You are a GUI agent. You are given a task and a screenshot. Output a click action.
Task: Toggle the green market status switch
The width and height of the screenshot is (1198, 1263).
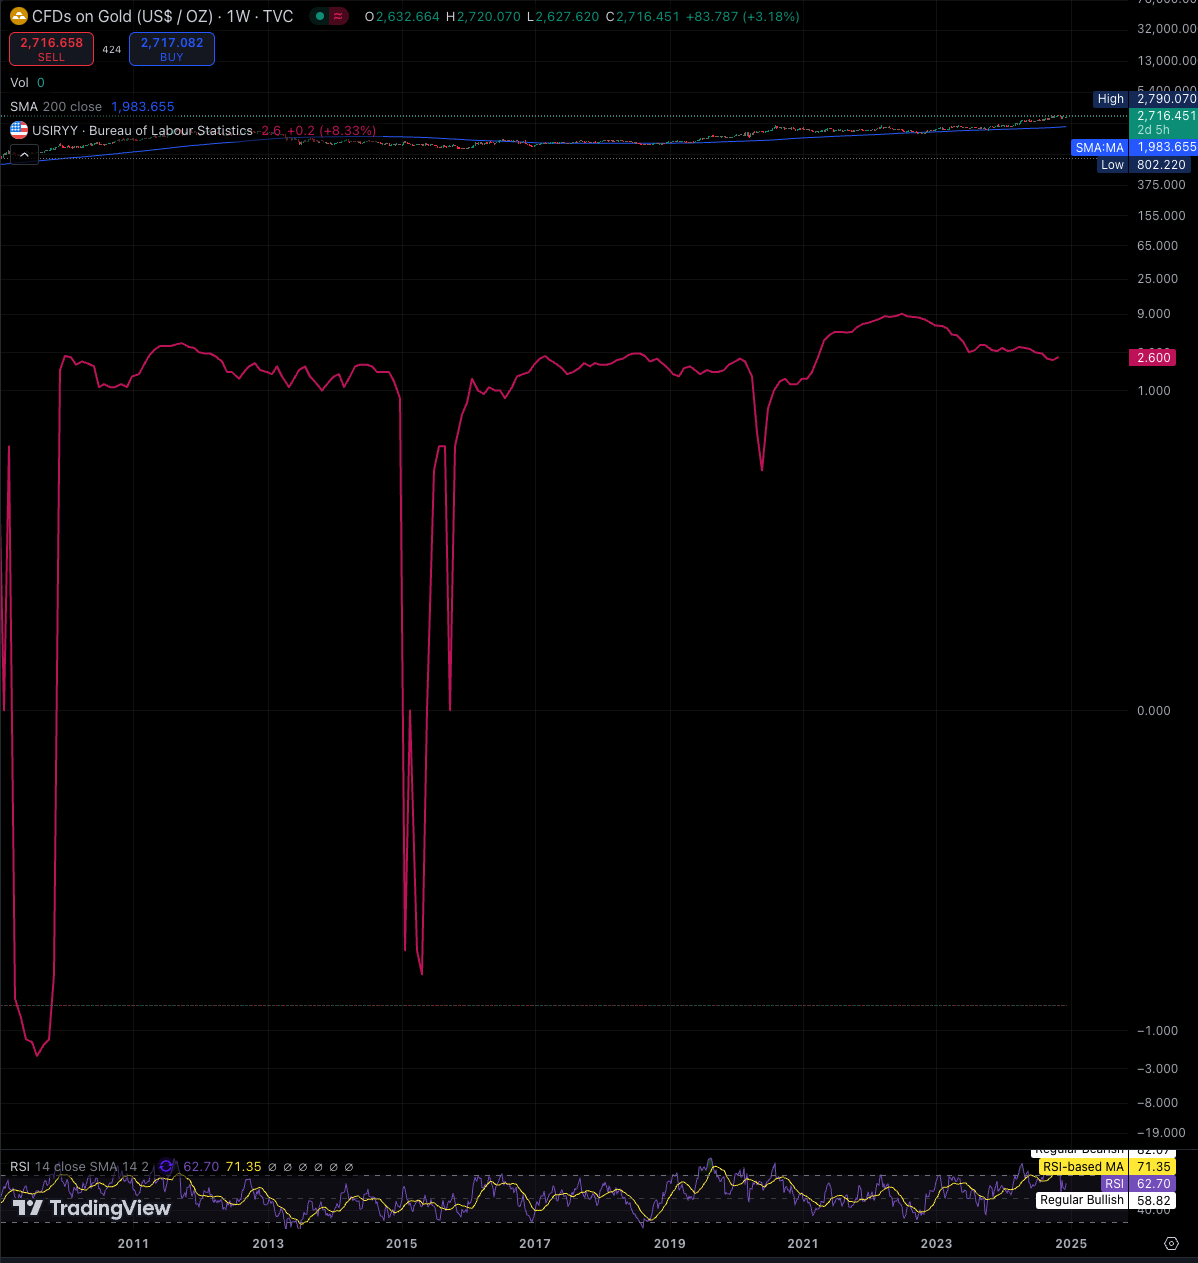(x=320, y=15)
